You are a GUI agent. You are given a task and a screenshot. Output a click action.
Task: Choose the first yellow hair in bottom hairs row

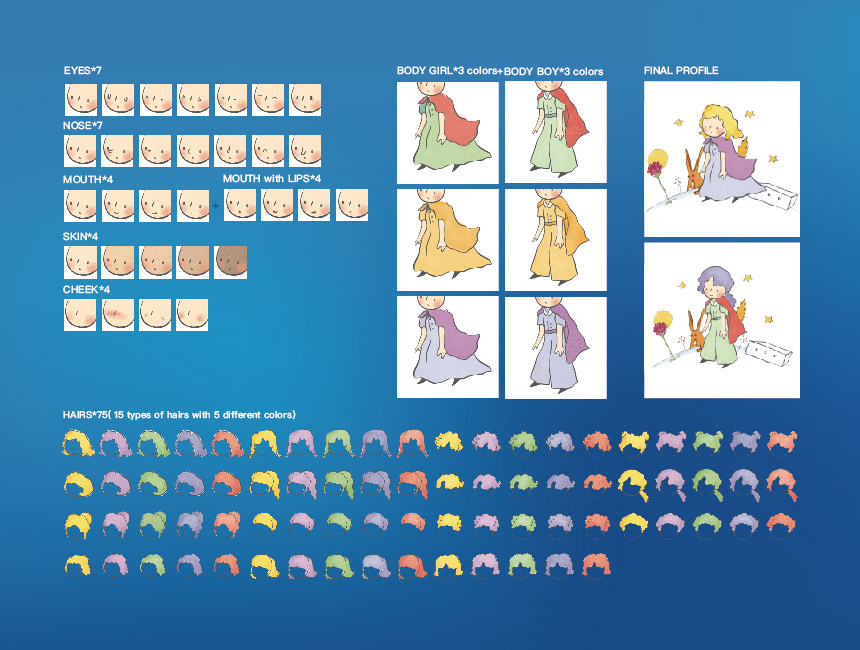[77, 565]
